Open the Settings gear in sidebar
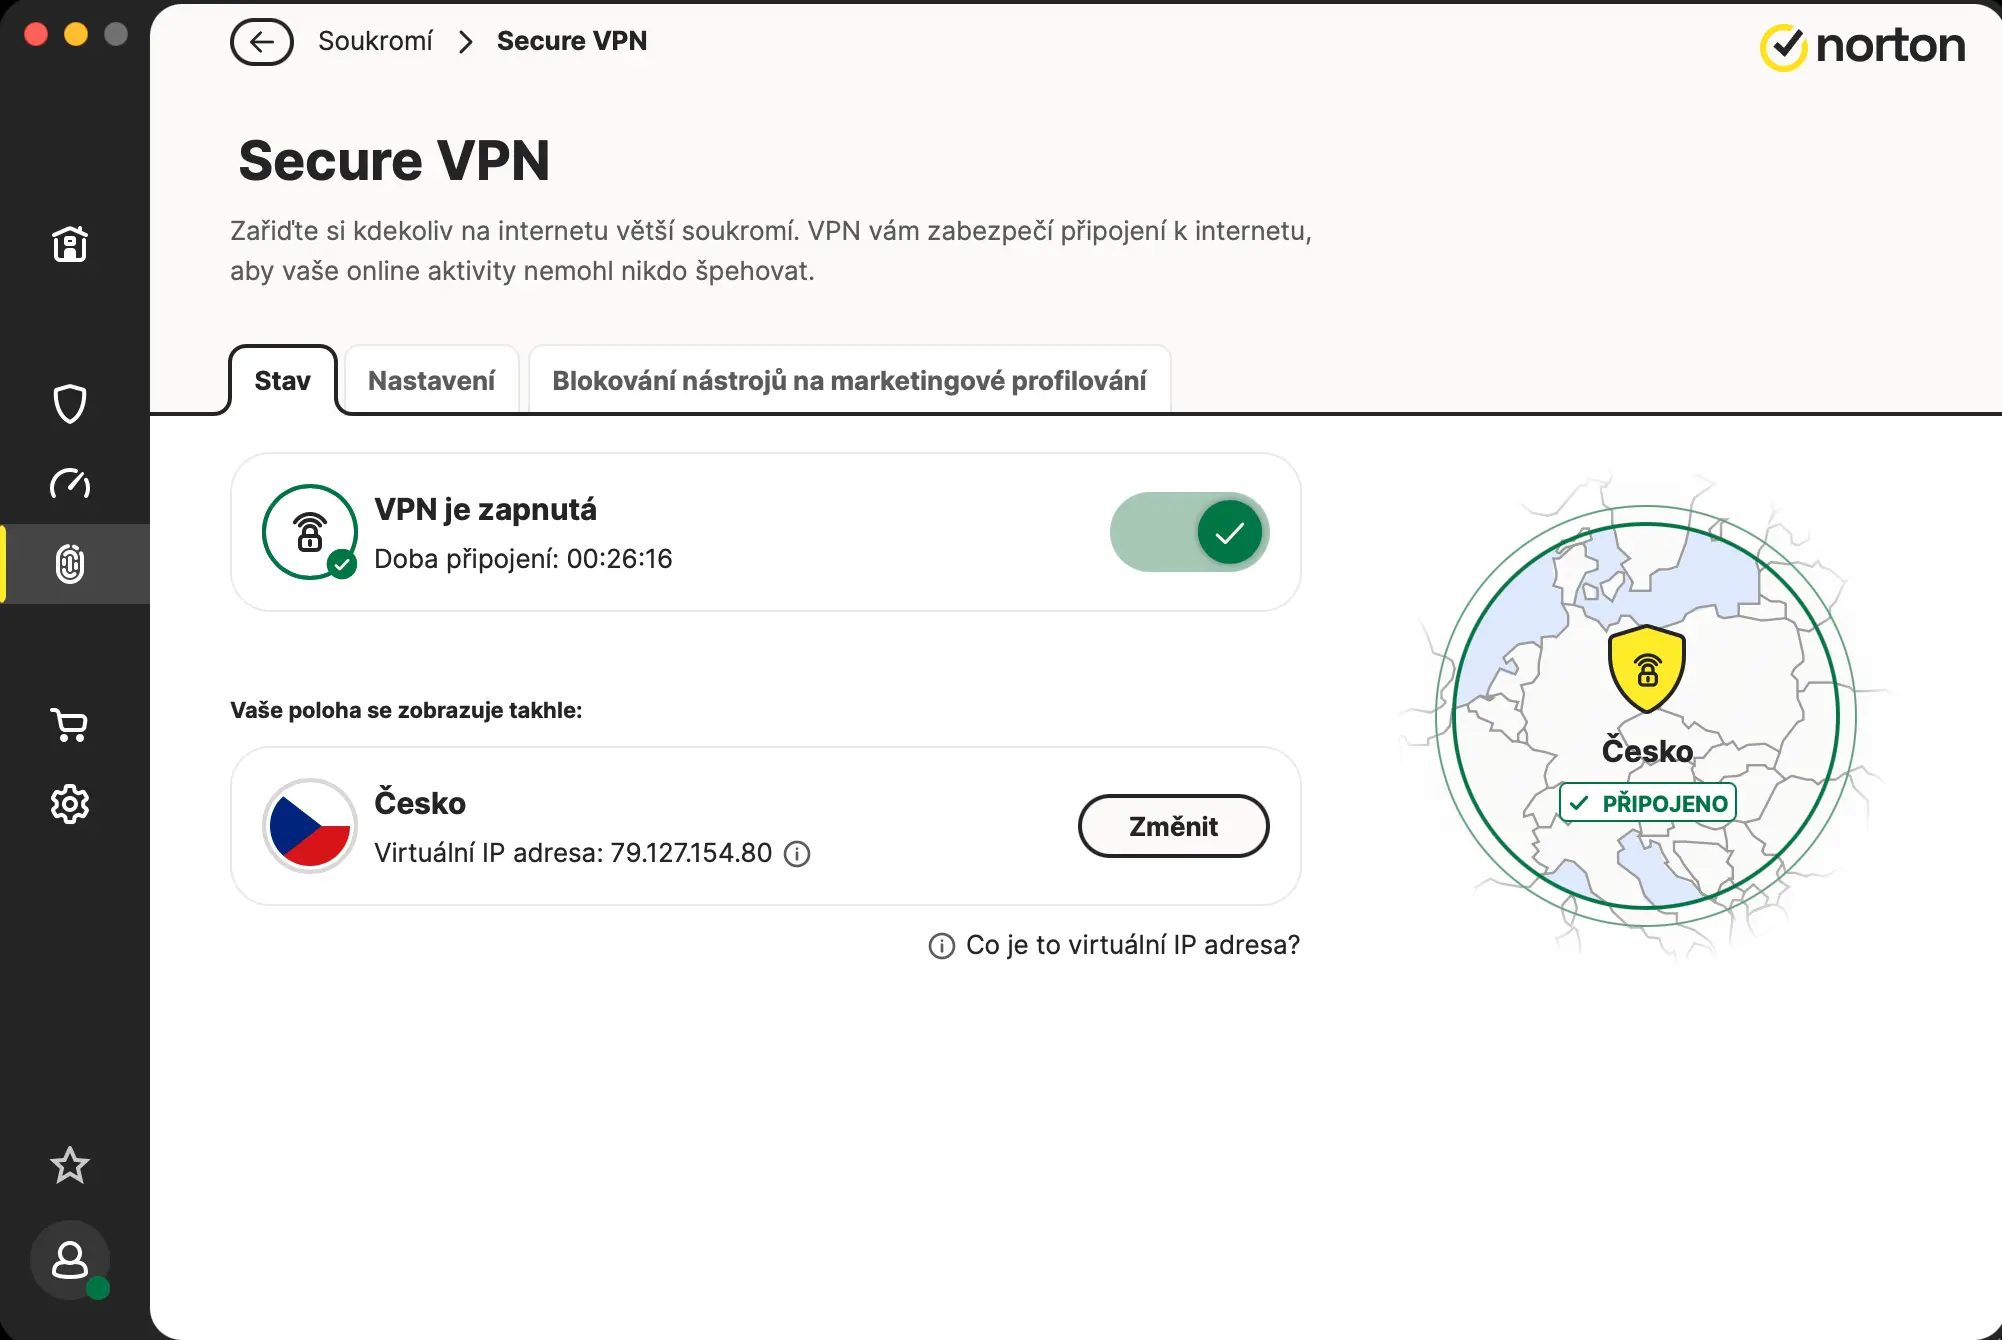 [x=70, y=804]
